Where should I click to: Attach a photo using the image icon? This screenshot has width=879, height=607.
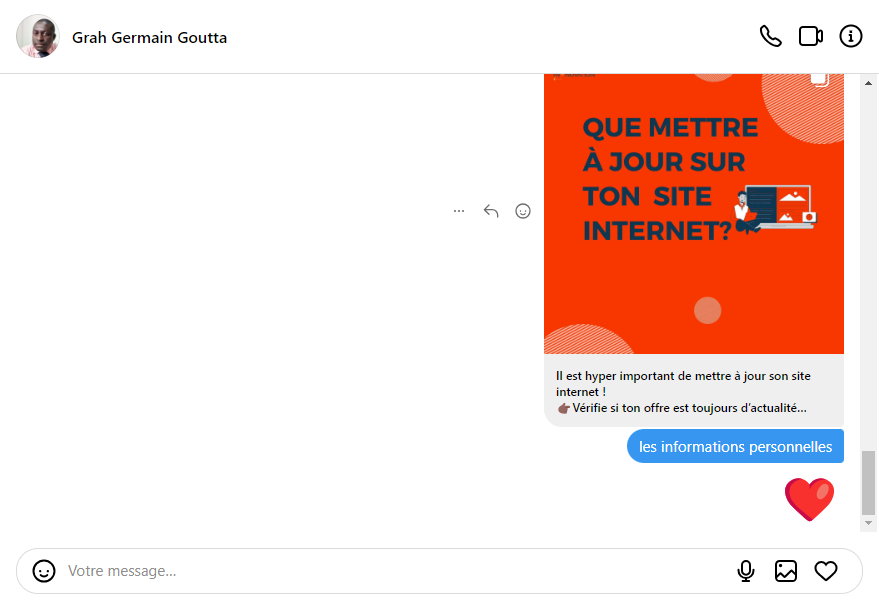click(786, 571)
